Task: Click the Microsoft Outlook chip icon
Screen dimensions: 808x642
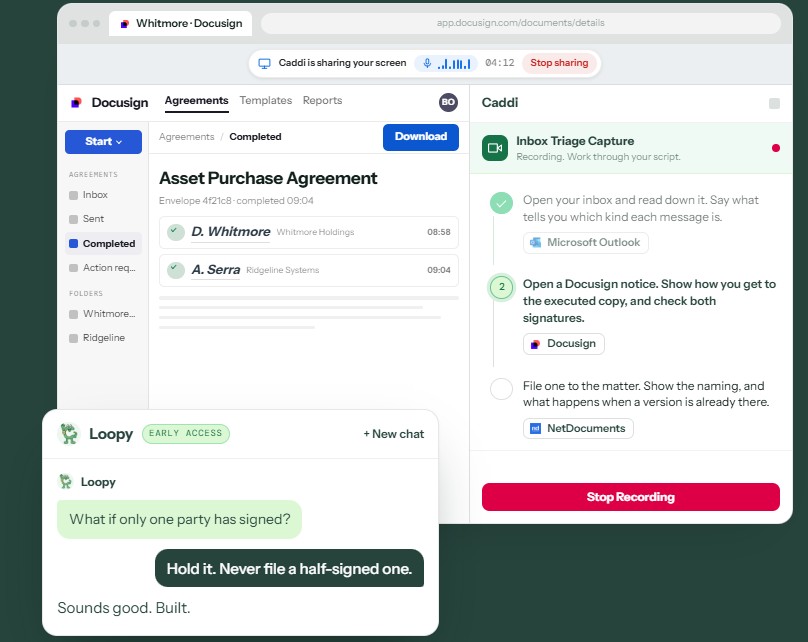Action: coord(536,242)
